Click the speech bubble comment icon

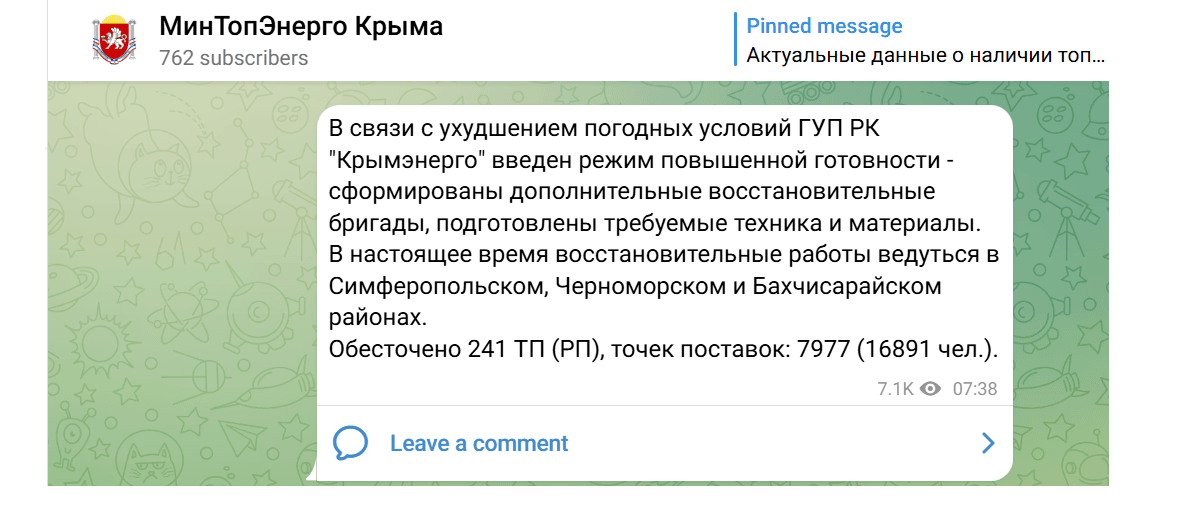pyautogui.click(x=350, y=443)
